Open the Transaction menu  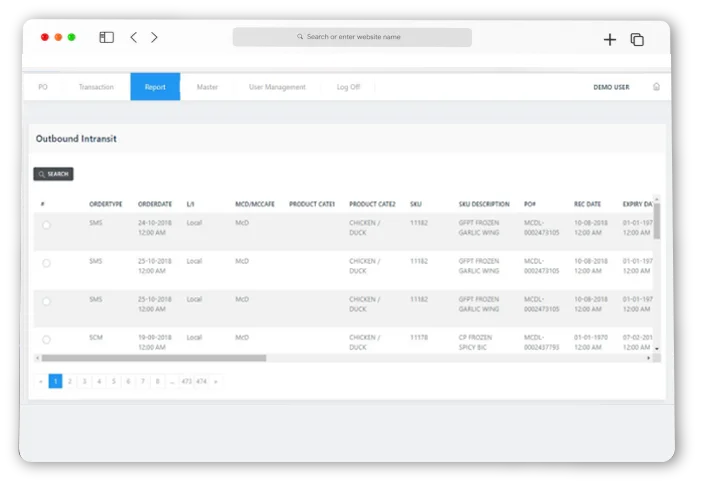coord(96,87)
